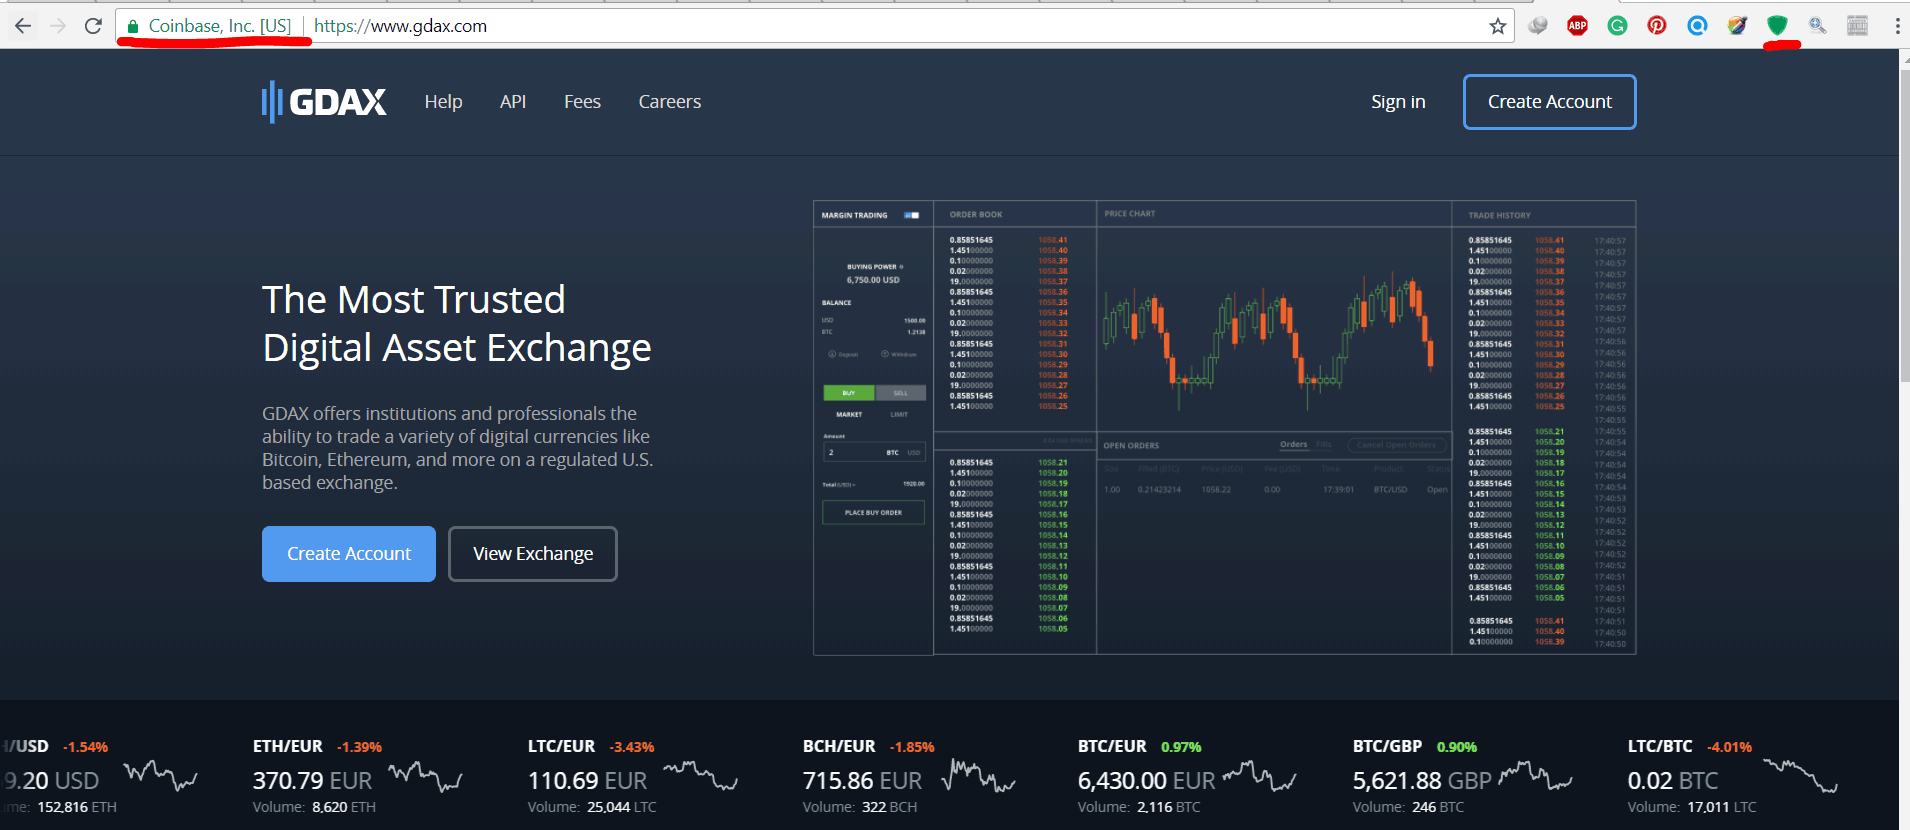Image resolution: width=1910 pixels, height=830 pixels.
Task: Open the grey speech bubbles extension
Action: click(x=1538, y=26)
